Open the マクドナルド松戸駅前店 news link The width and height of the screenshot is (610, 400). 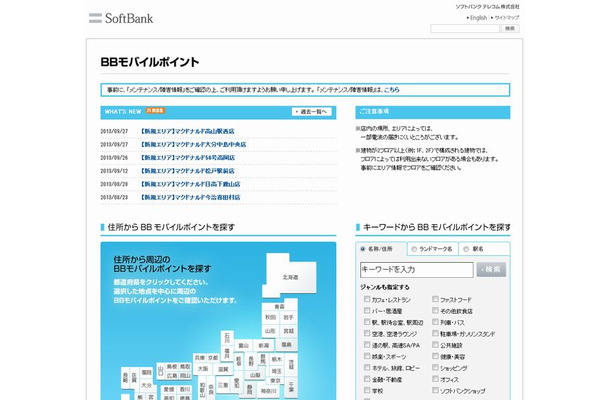point(187,171)
